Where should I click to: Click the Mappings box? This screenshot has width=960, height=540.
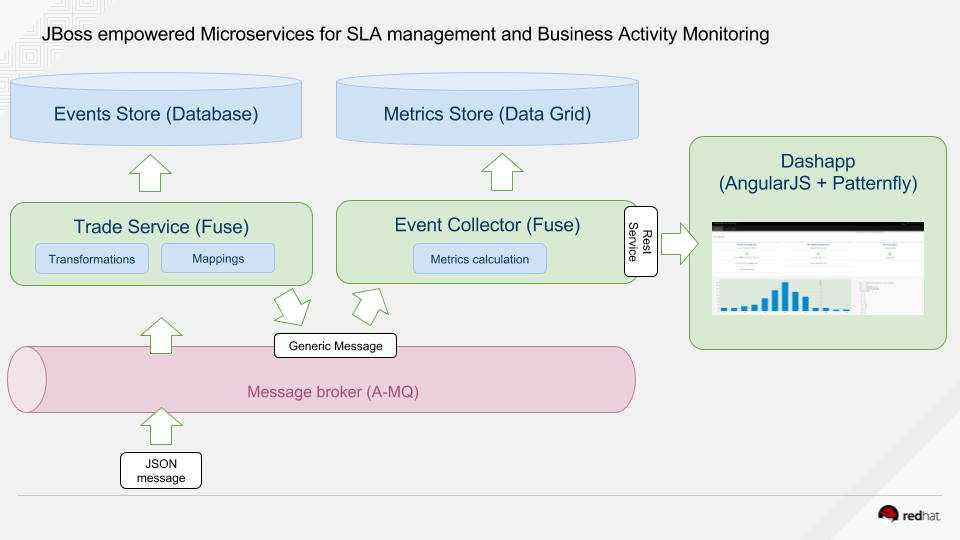coord(218,258)
